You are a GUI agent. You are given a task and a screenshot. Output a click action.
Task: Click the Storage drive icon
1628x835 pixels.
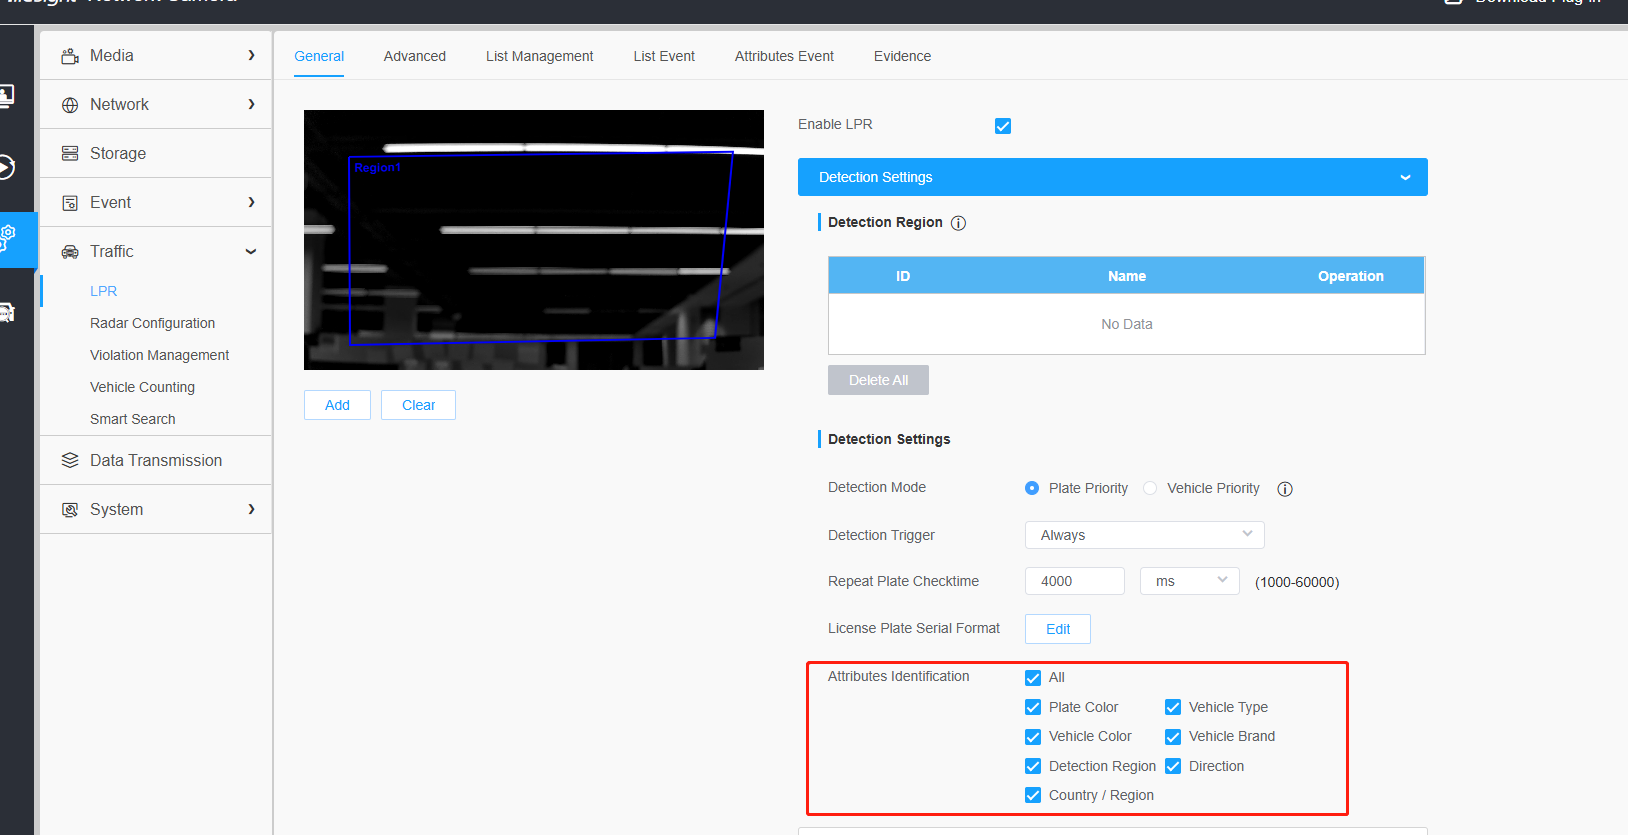pyautogui.click(x=70, y=154)
